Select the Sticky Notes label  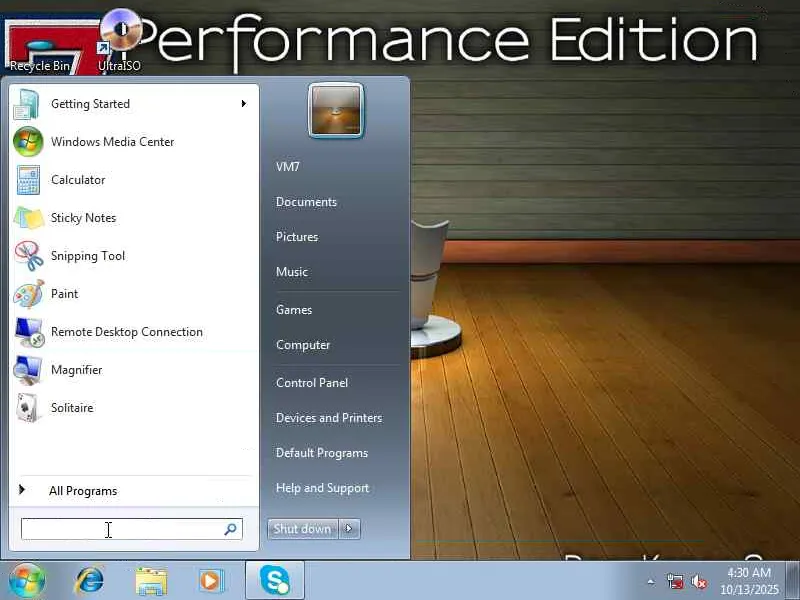coord(84,218)
